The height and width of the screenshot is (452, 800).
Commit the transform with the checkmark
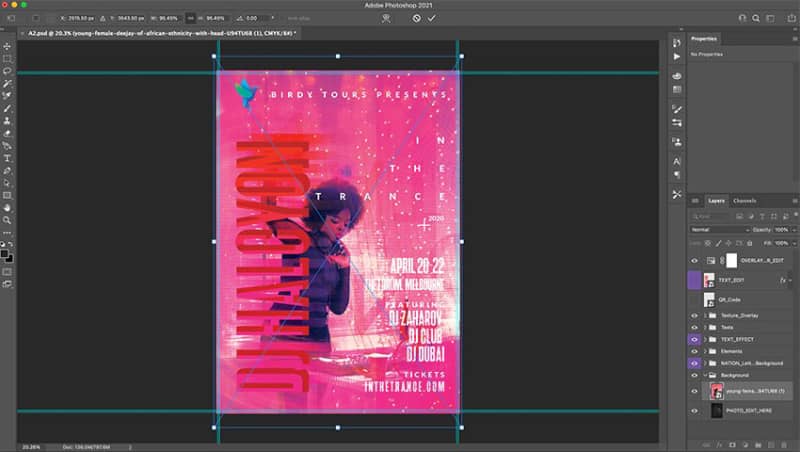(432, 18)
